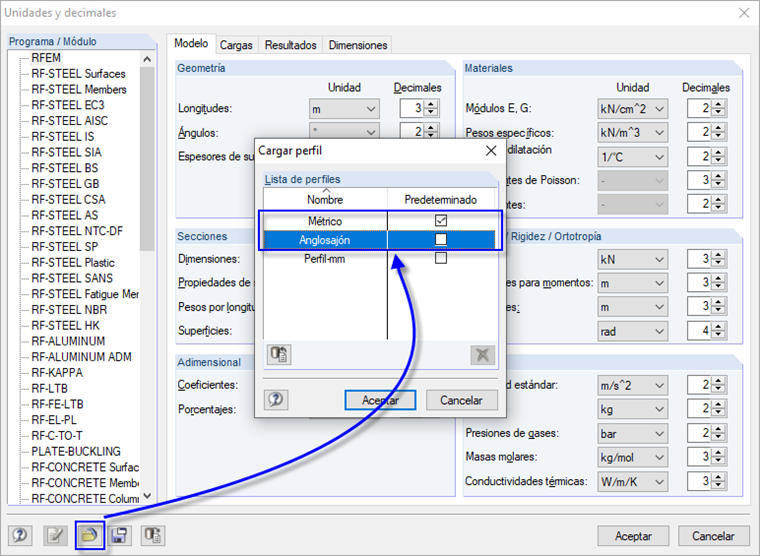Click the Predeterminado column header
Screen dimensions: 760x556
[441, 199]
